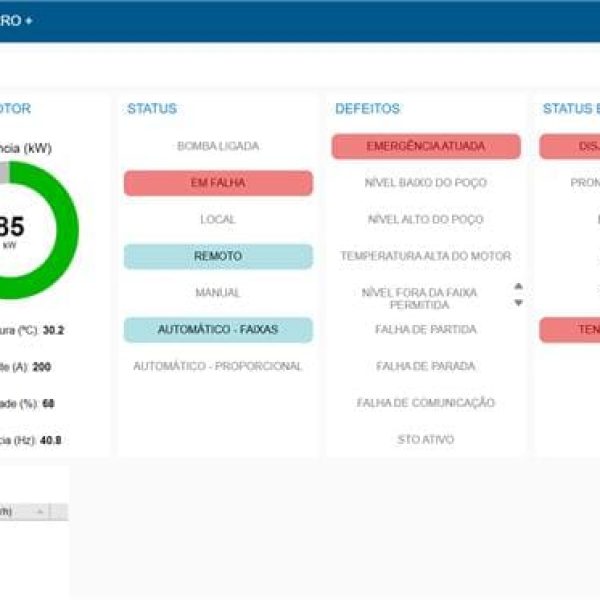Click the BOMBA LIGADA status indicator
The image size is (600, 600).
pos(218,146)
